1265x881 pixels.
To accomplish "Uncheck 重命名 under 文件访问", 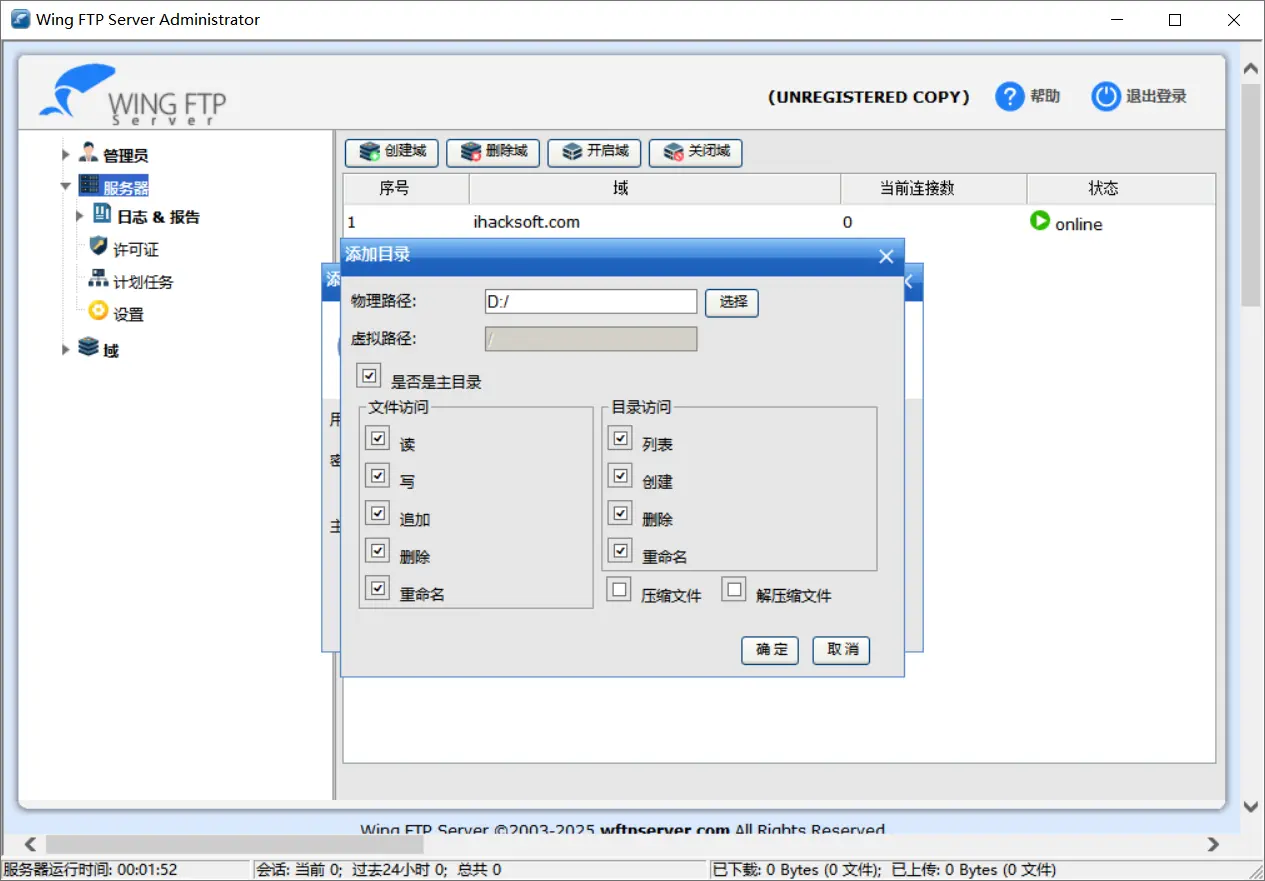I will [x=377, y=589].
